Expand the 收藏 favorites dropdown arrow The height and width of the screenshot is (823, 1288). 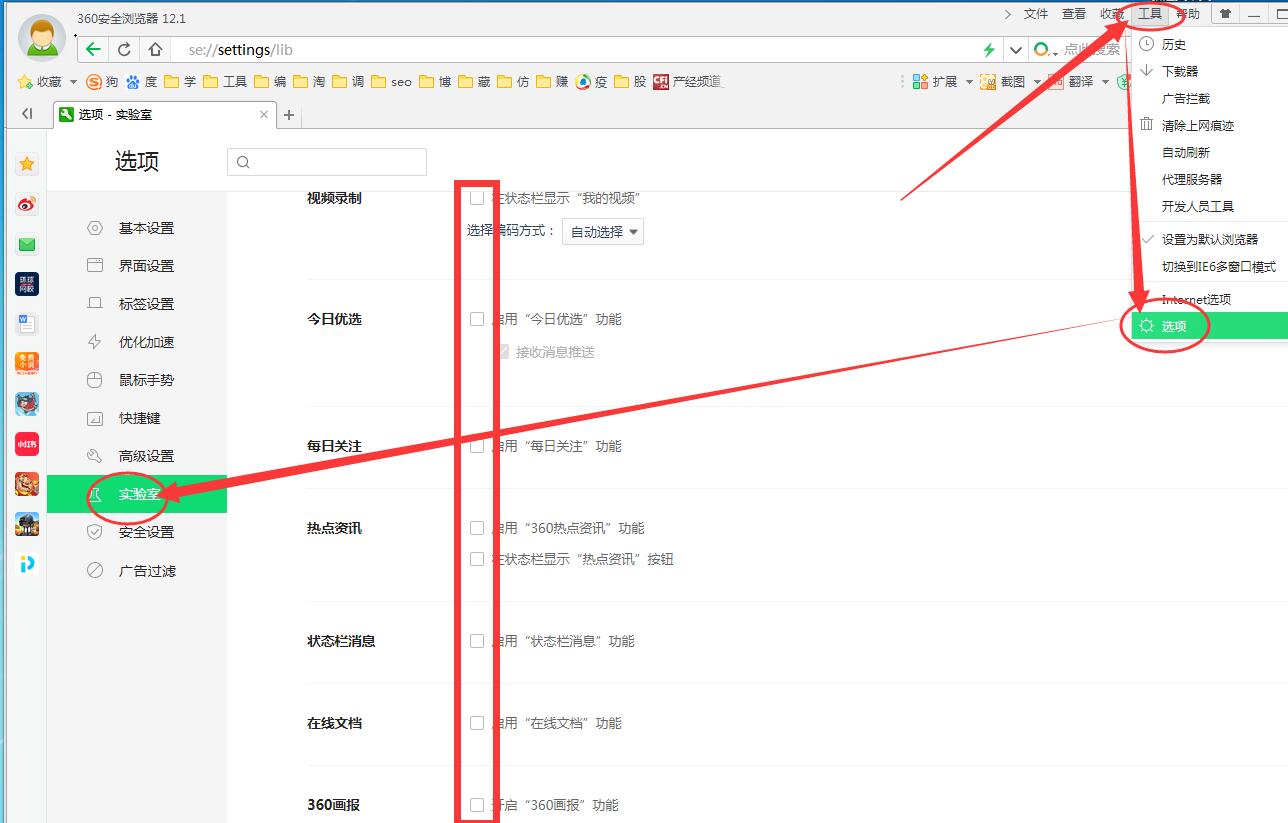73,82
